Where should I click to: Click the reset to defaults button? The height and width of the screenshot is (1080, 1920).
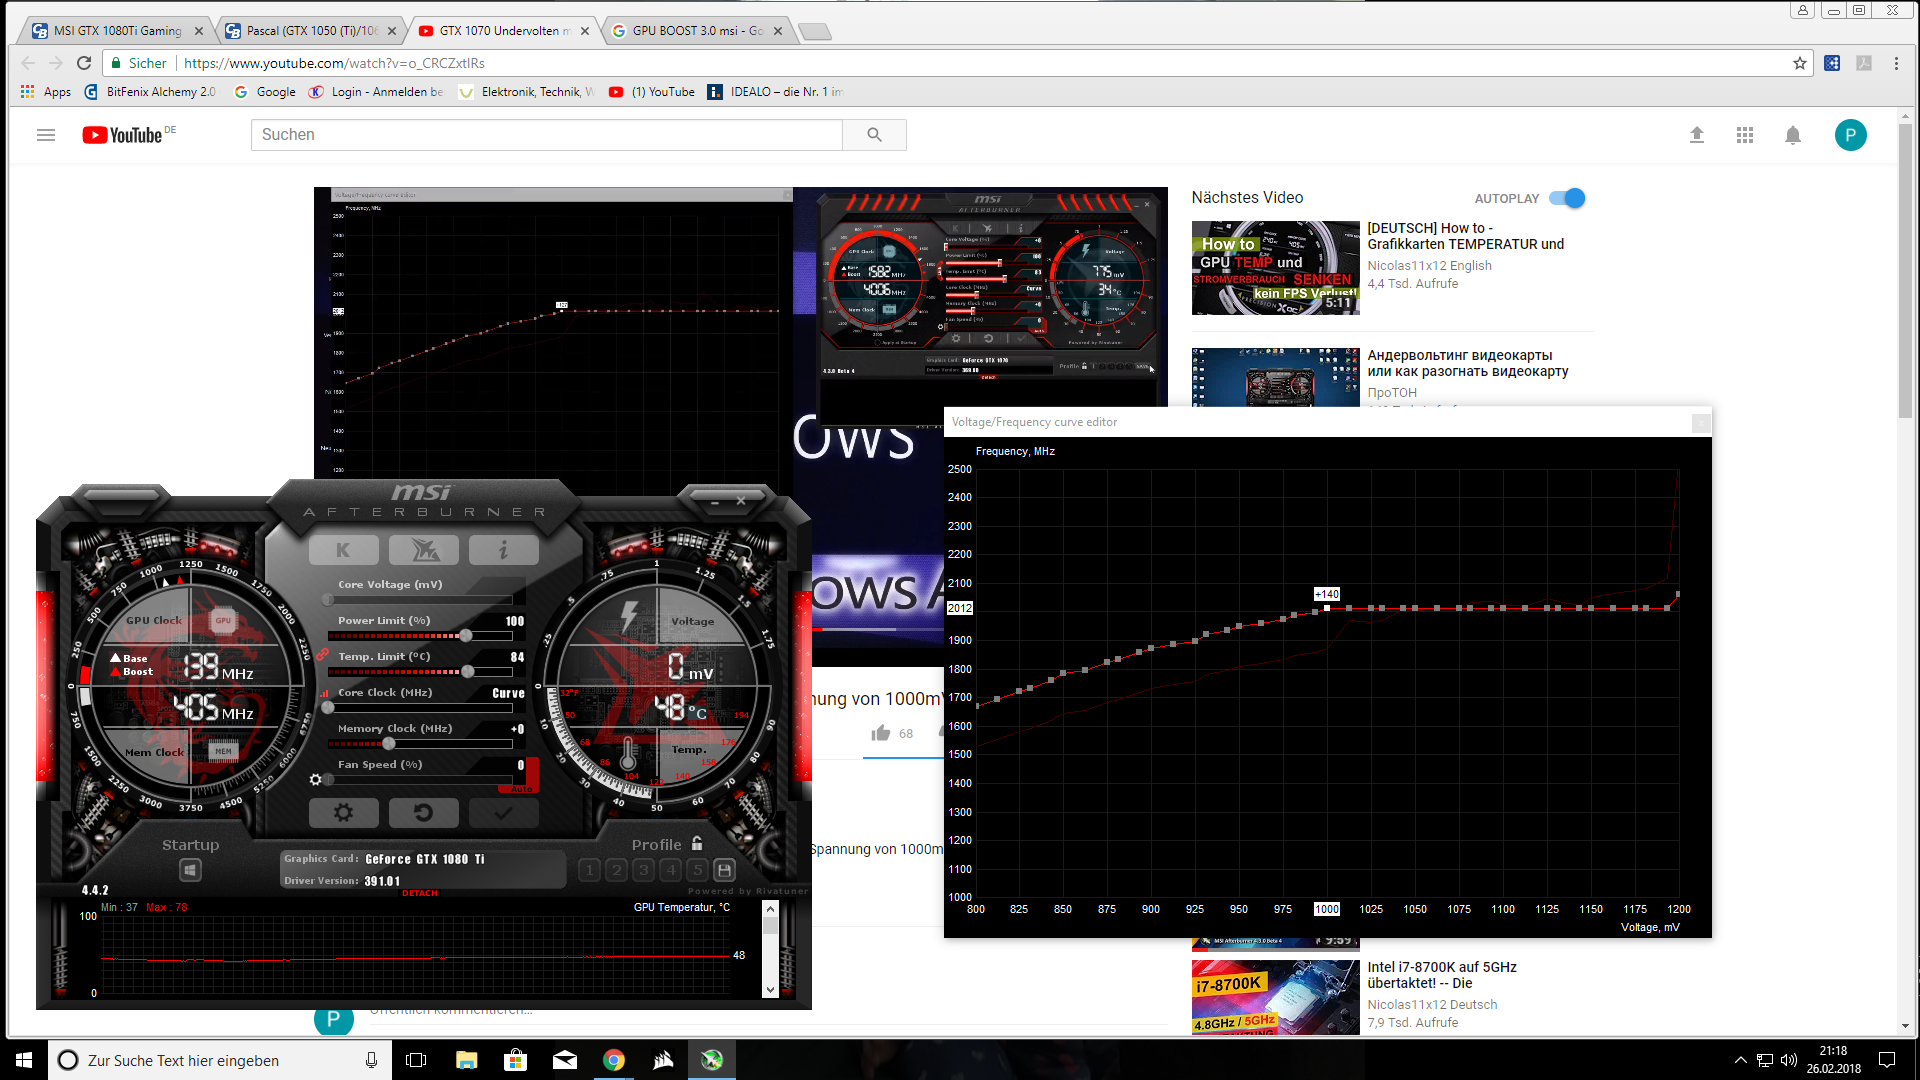[x=423, y=813]
